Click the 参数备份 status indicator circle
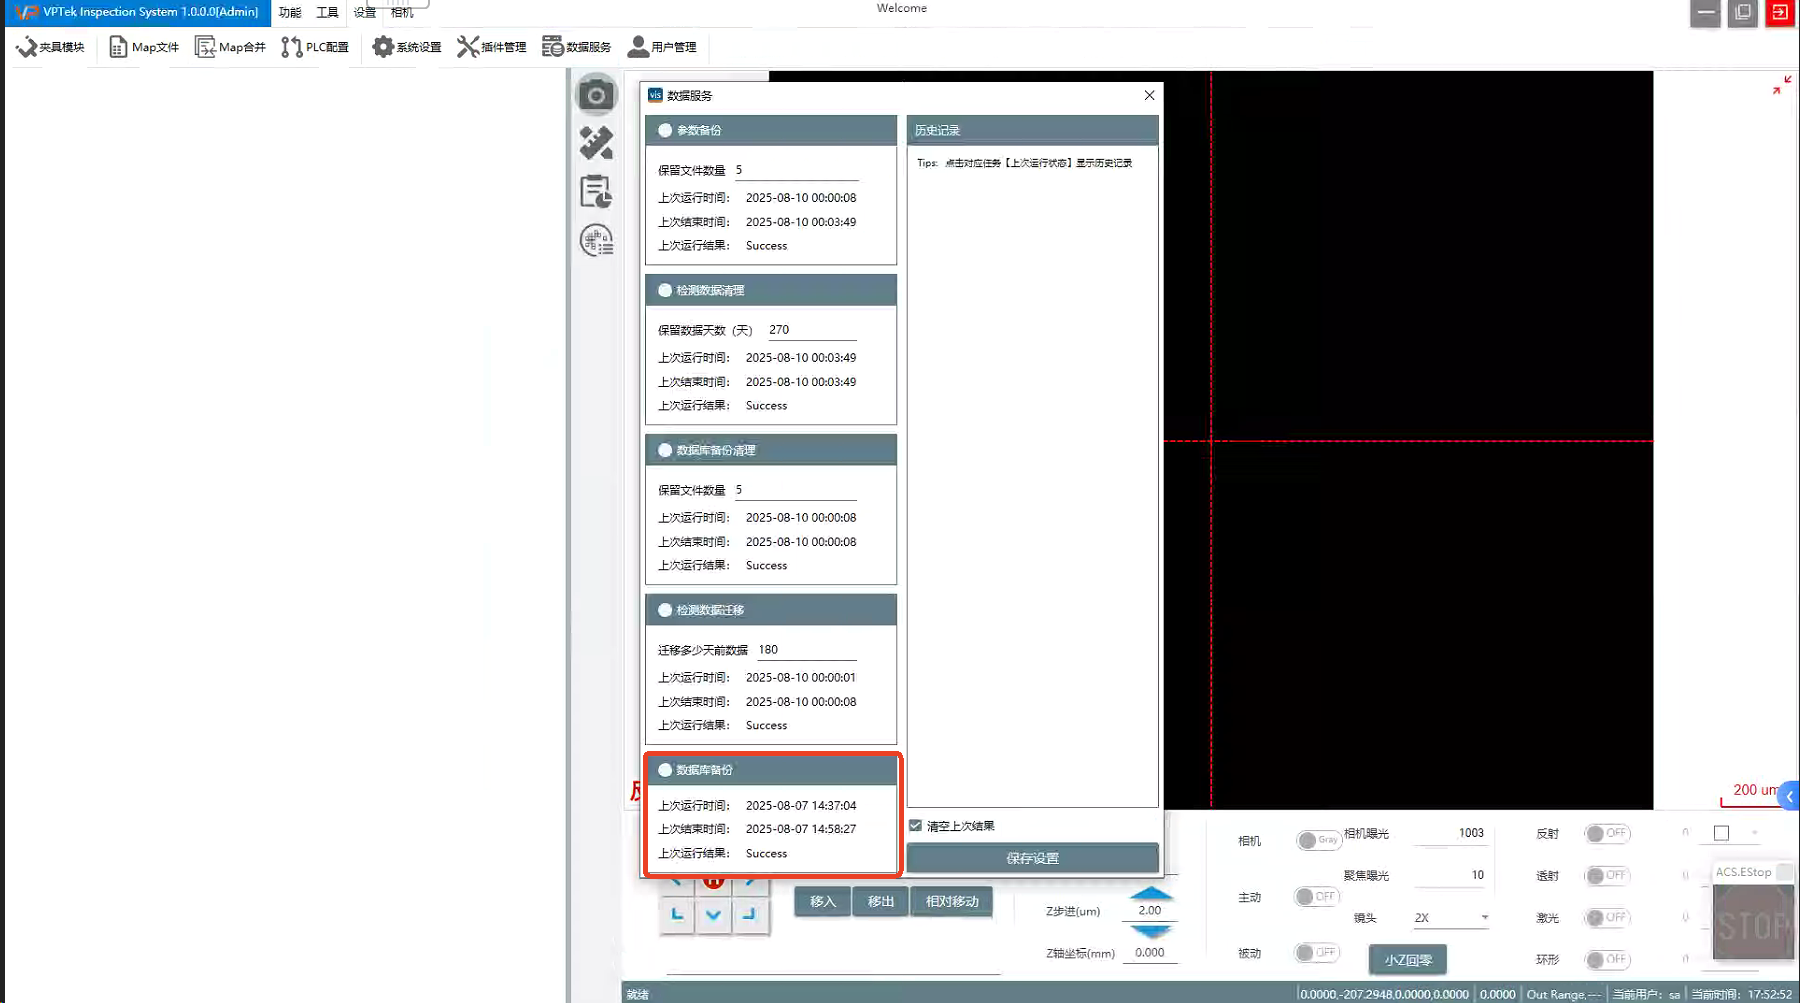The width and height of the screenshot is (1800, 1003). pos(665,130)
